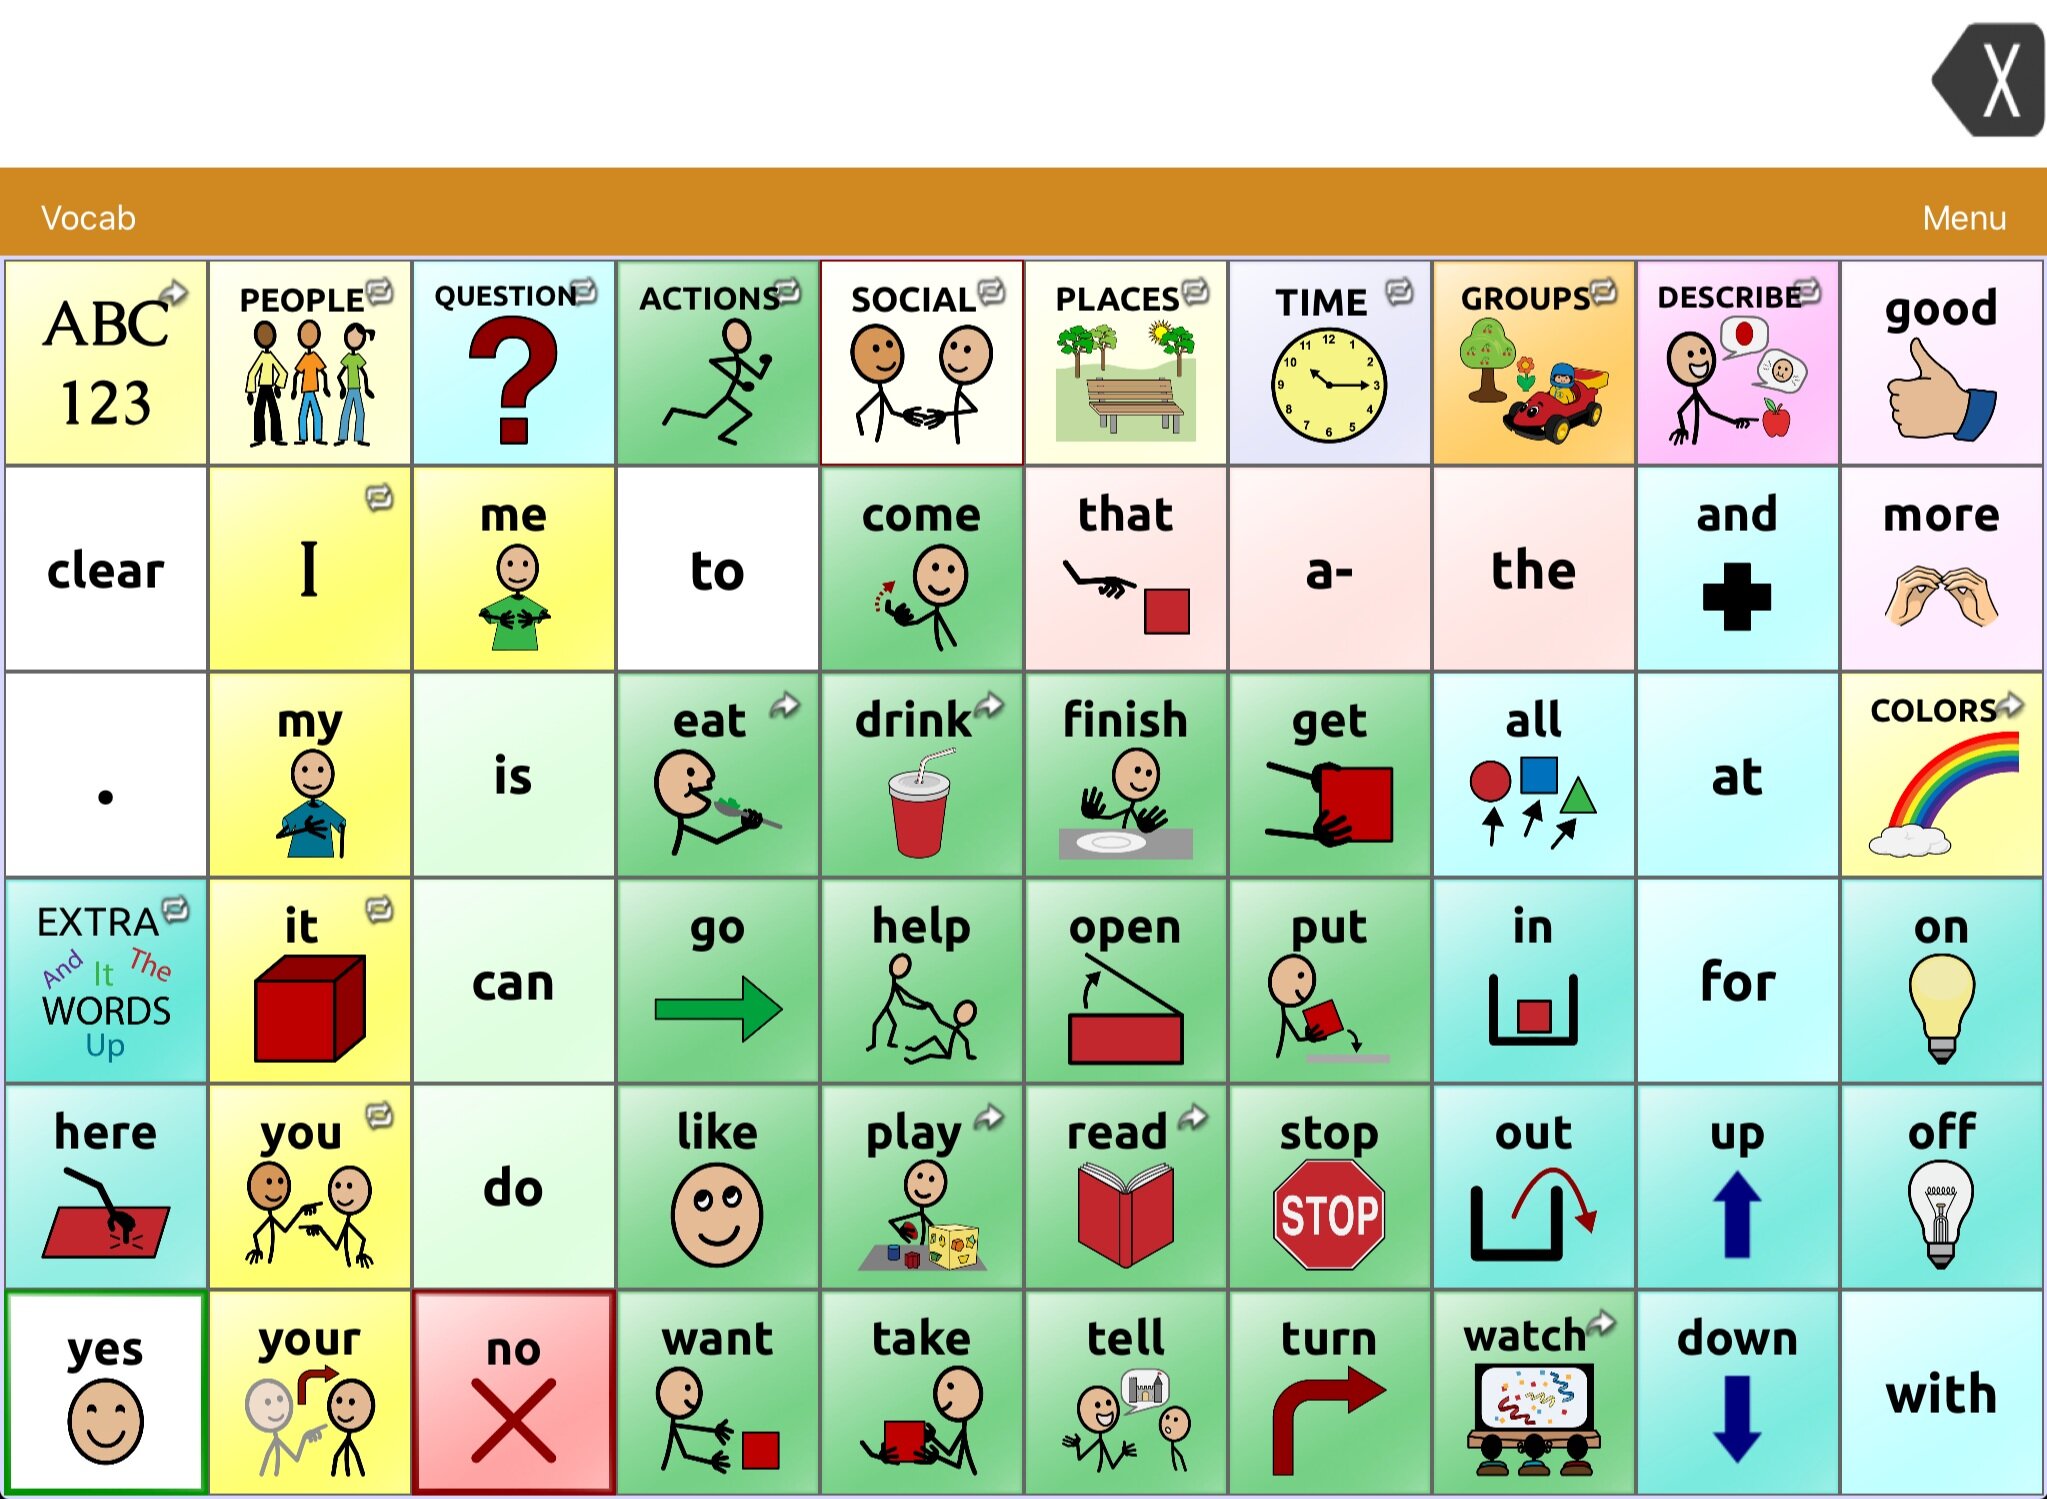The image size is (2047, 1499).
Task: Select the DESCRIBE category icon
Action: 1739,362
